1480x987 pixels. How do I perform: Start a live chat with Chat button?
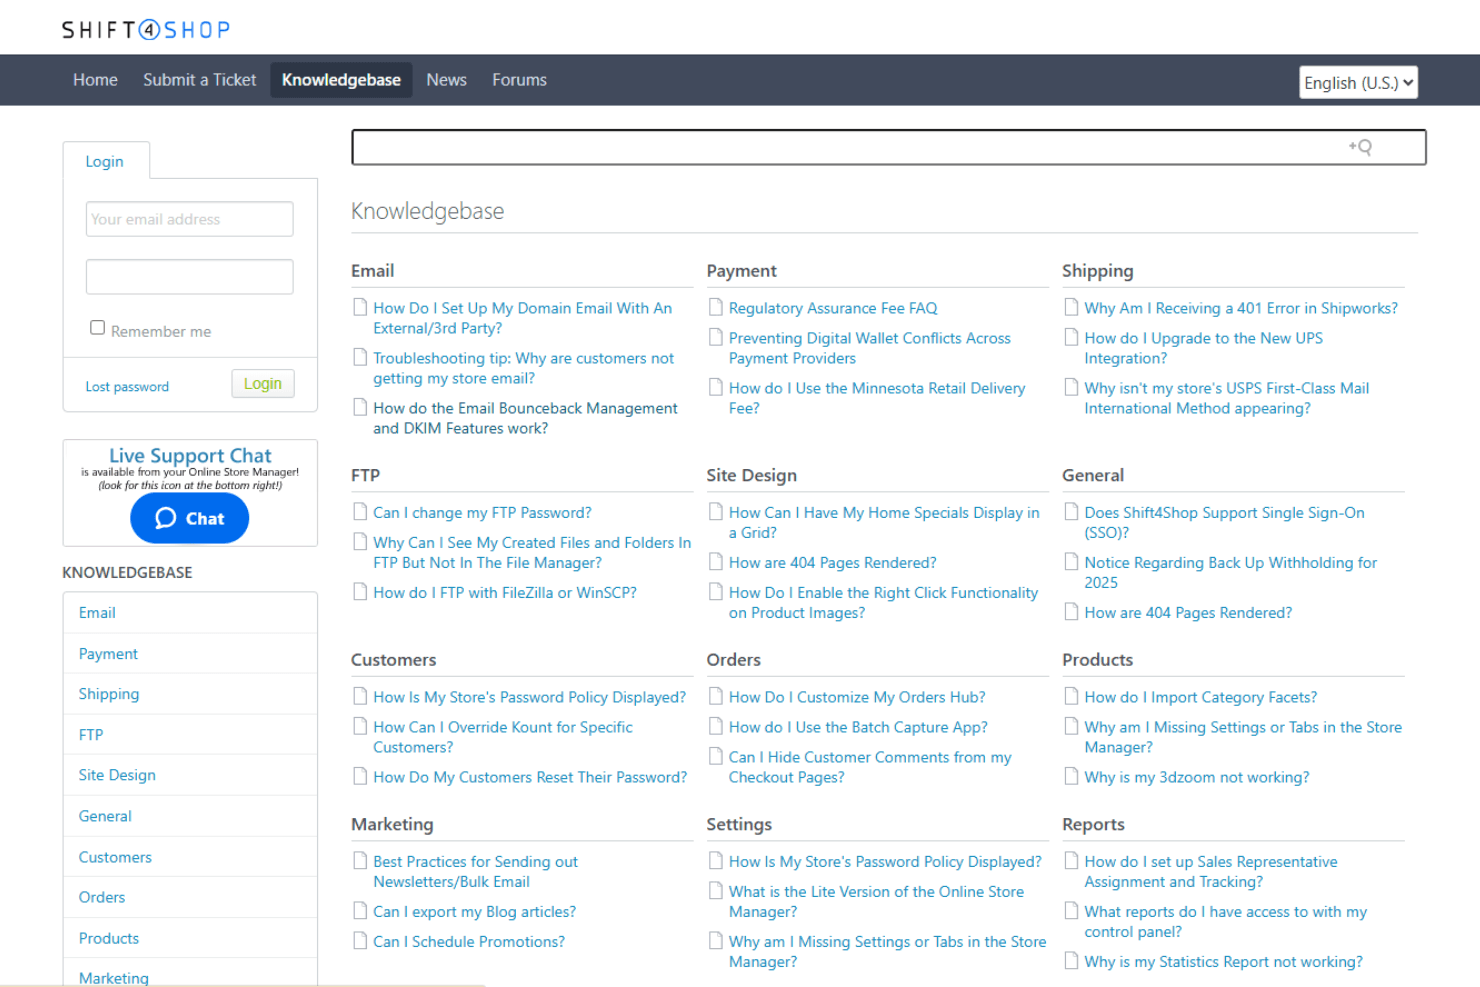point(189,518)
